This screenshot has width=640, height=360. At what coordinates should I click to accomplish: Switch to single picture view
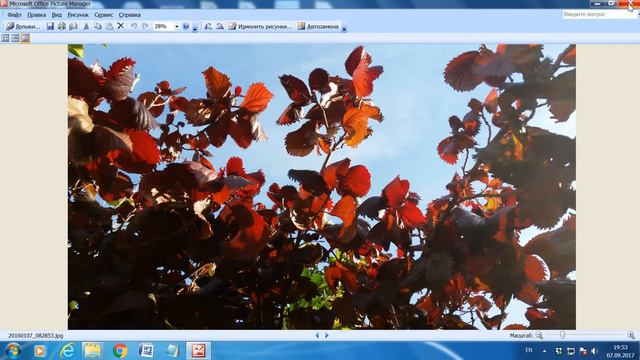click(x=25, y=38)
